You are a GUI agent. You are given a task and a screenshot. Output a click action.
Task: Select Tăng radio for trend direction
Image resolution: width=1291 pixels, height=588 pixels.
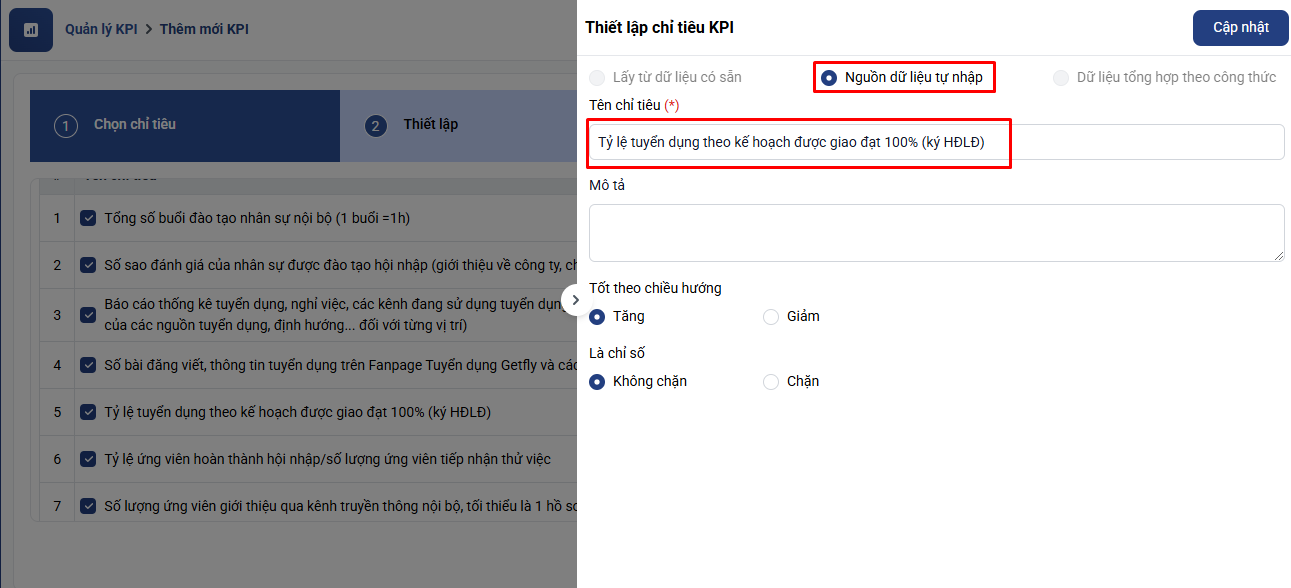click(598, 317)
